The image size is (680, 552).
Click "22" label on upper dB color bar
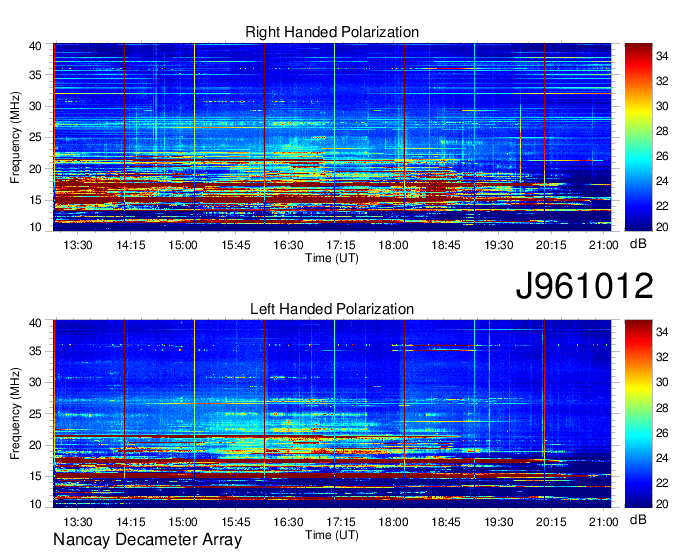tap(662, 206)
